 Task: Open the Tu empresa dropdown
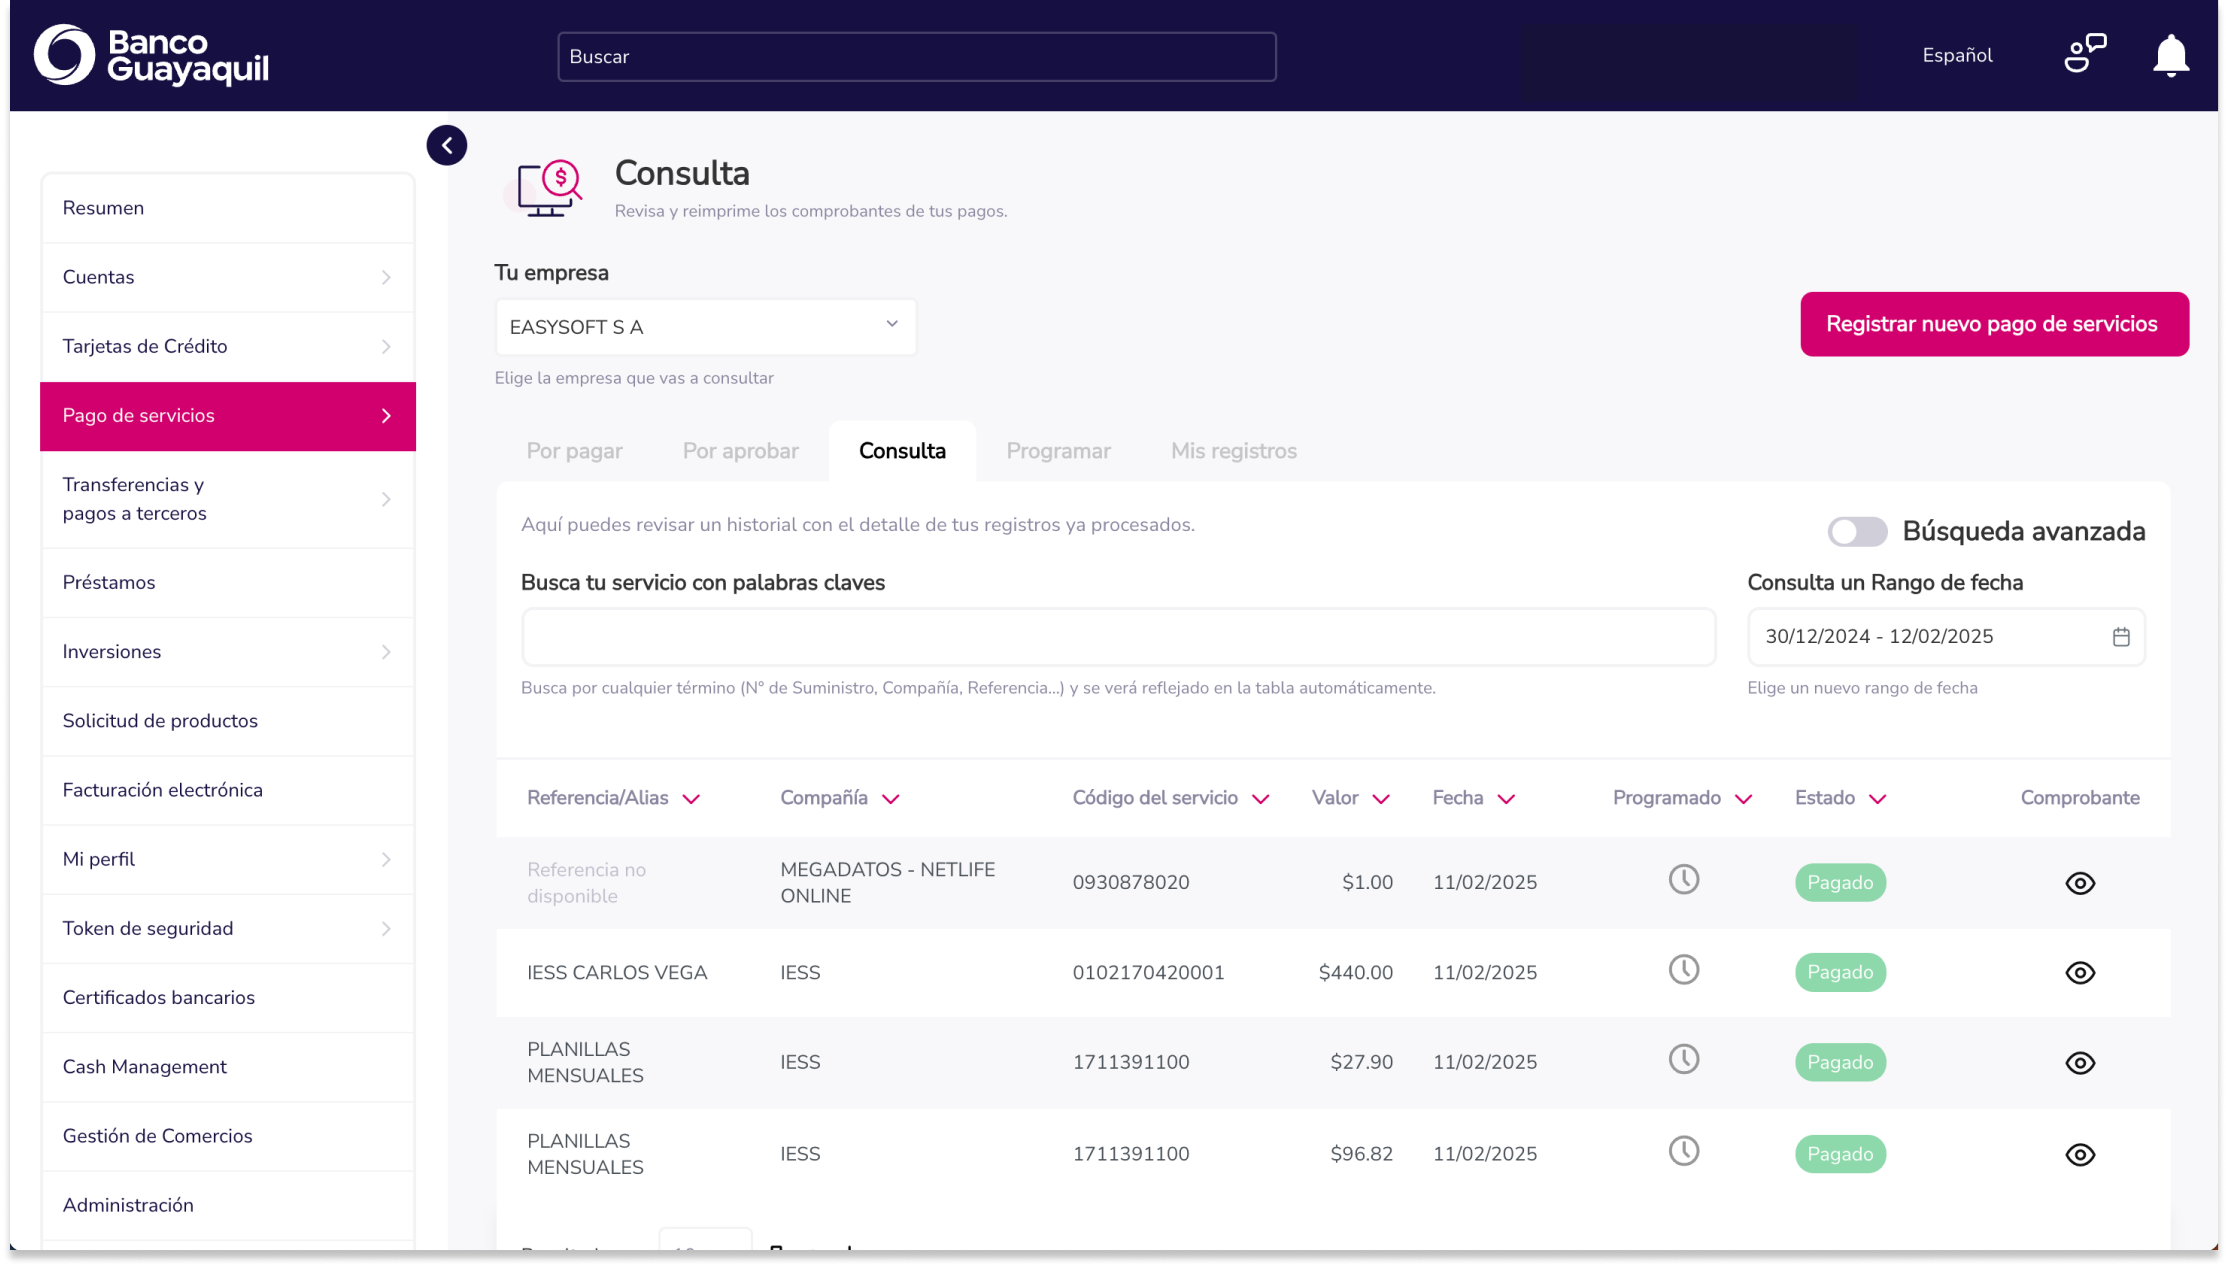coord(705,327)
